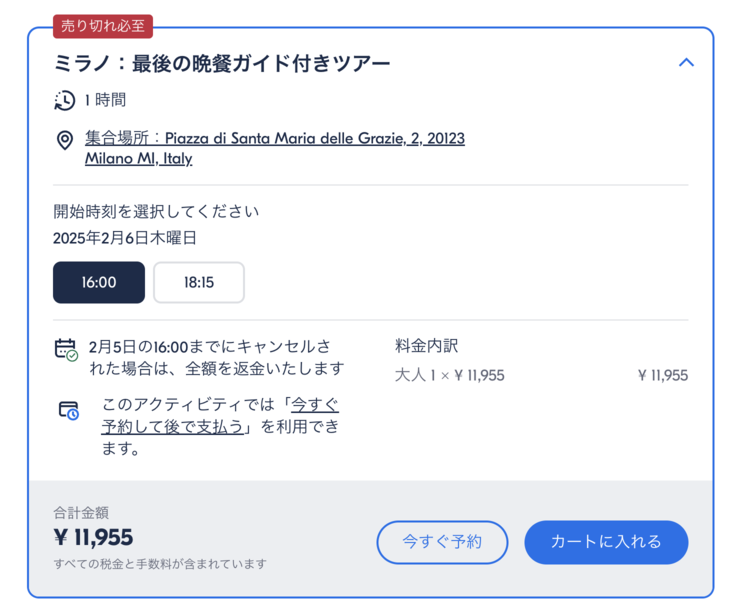Click the 料金内訳 heading
The width and height of the screenshot is (748, 614).
(x=427, y=346)
